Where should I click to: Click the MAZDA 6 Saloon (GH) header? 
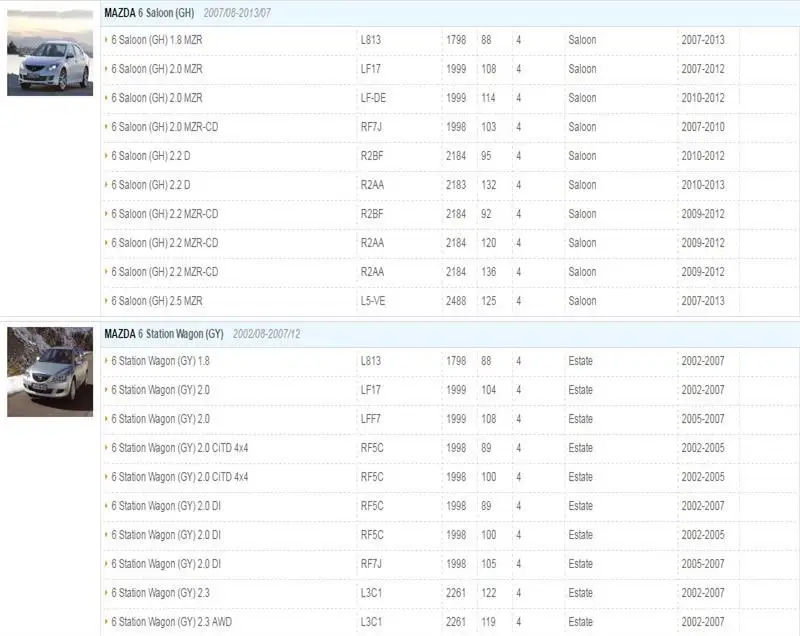coord(149,13)
